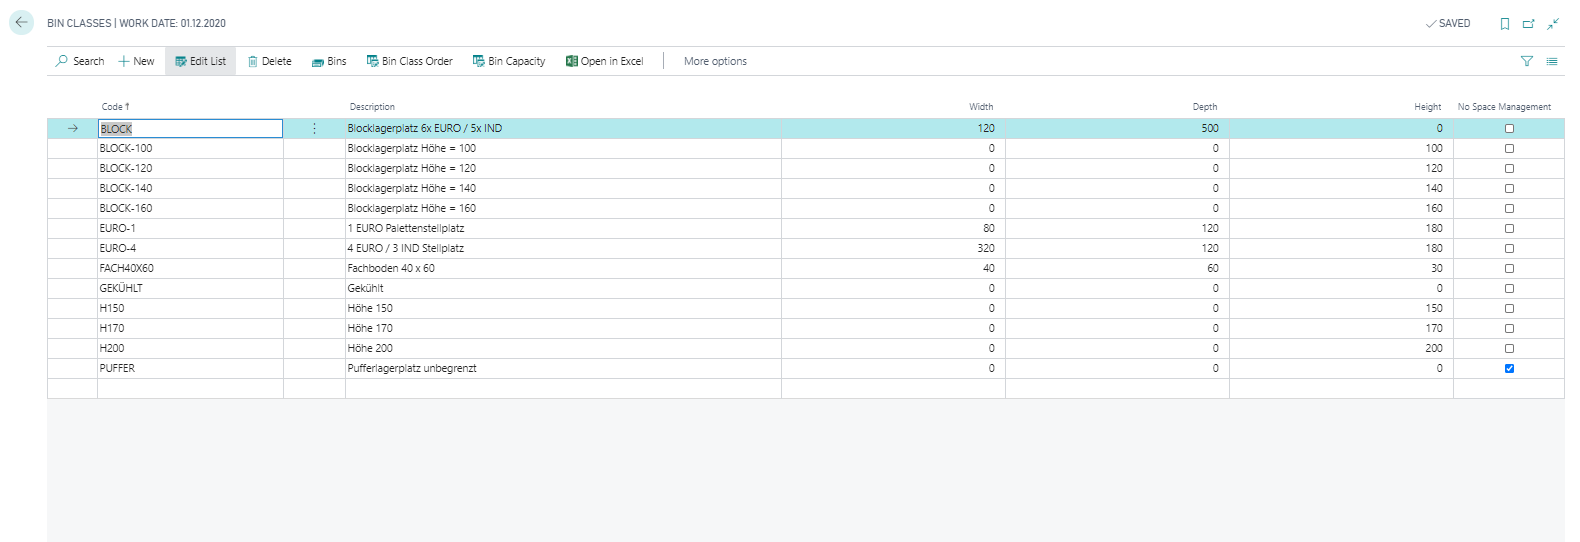
Task: Toggle No Space Management for H150
Action: tap(1509, 308)
